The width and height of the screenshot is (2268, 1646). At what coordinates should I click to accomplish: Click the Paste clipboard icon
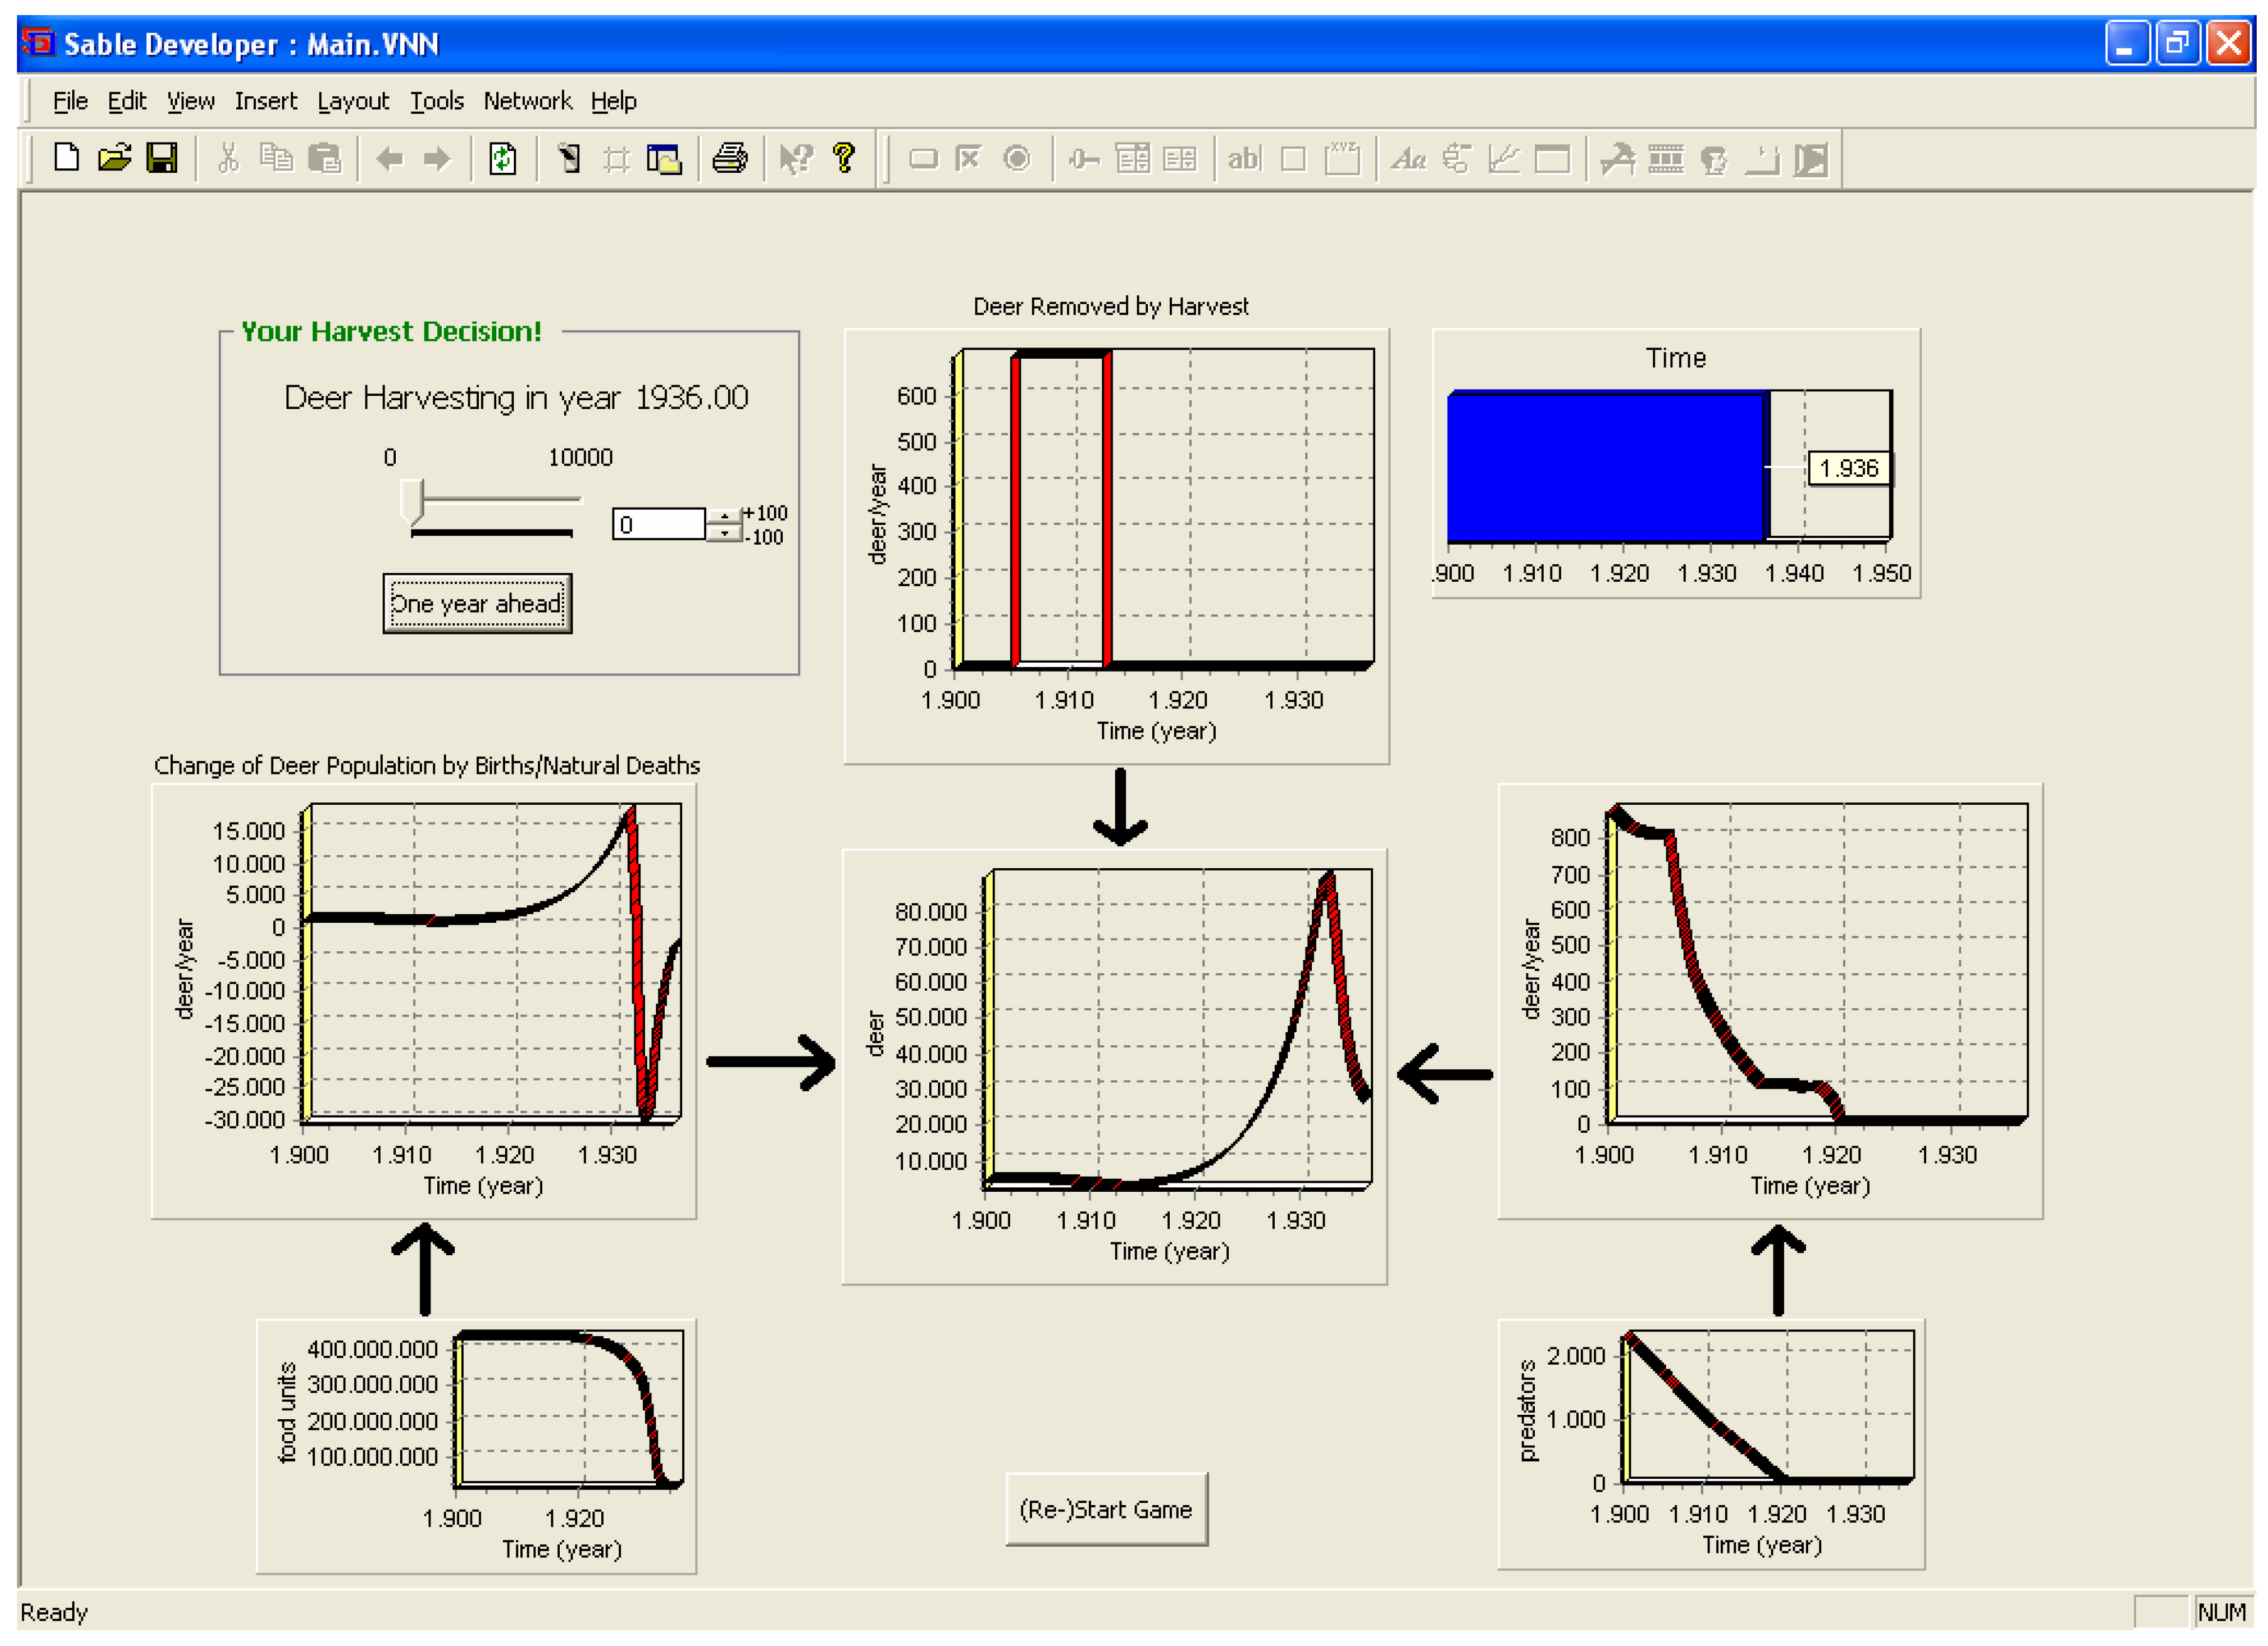coord(324,158)
